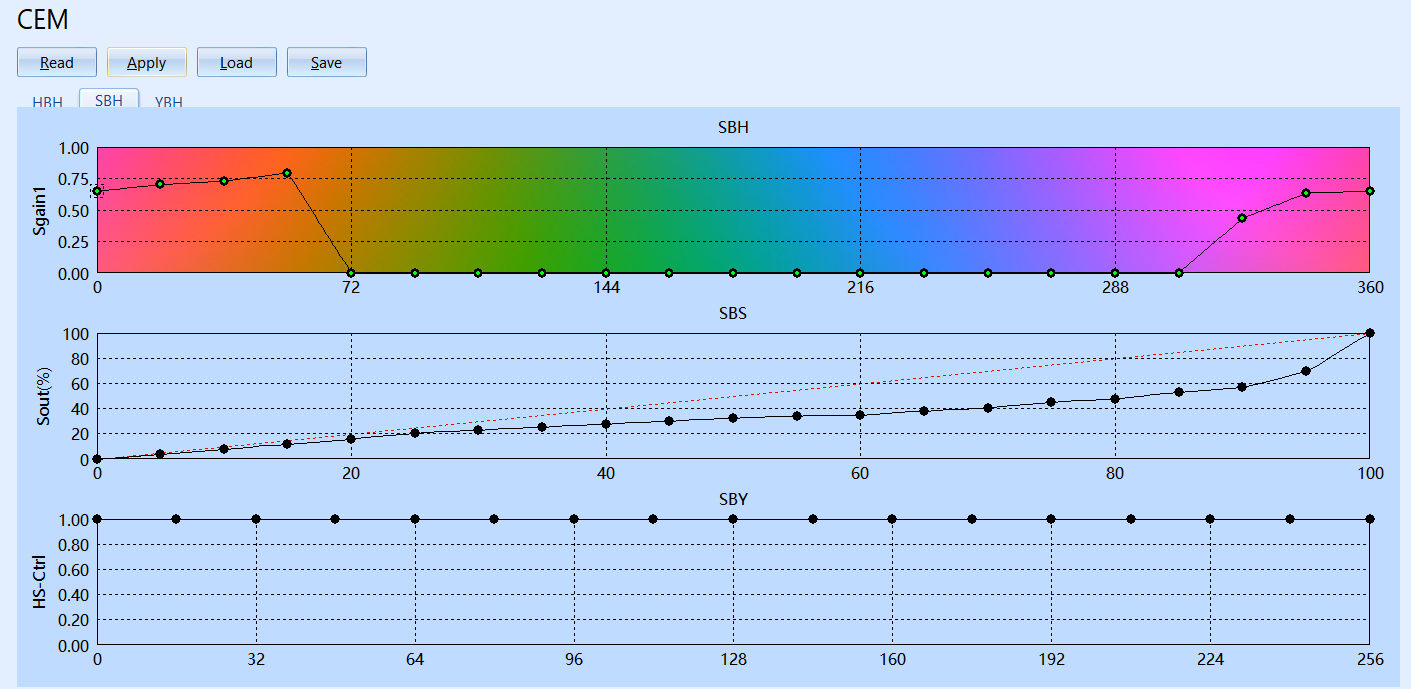This screenshot has width=1411, height=689.
Task: Select the SBH tab
Action: point(109,99)
